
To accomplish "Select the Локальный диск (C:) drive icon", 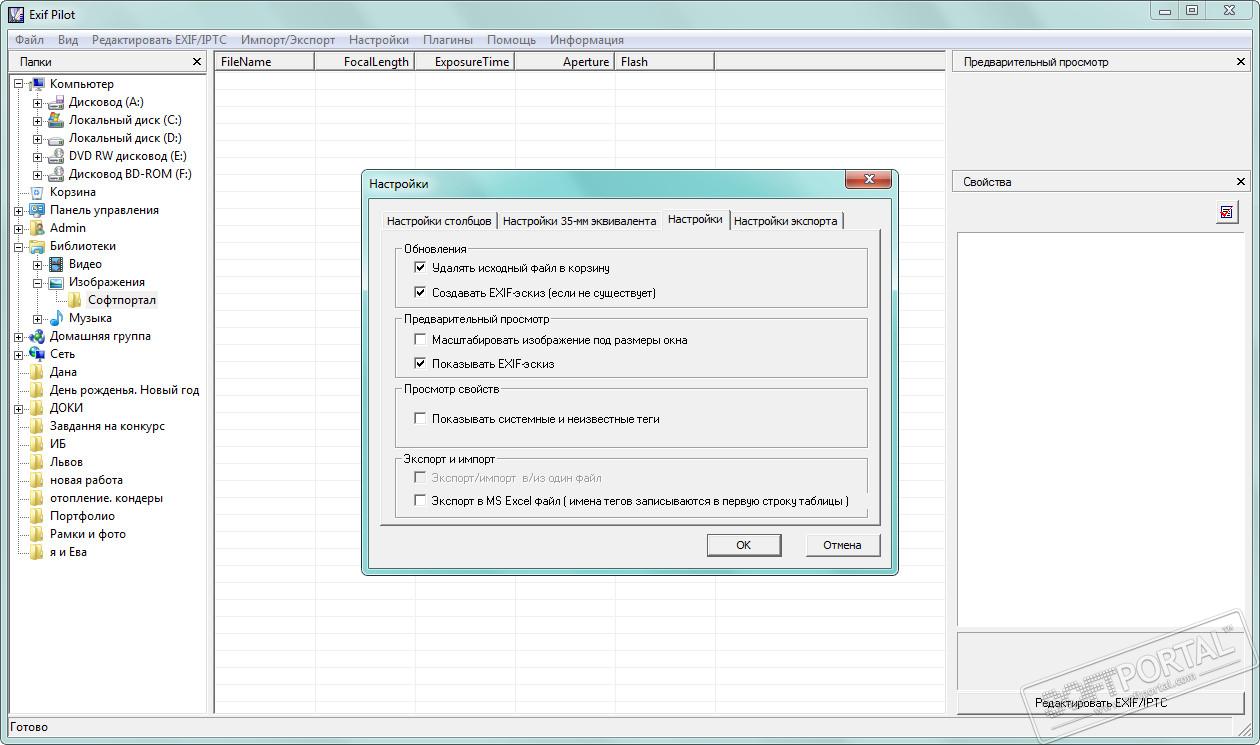I will click(56, 120).
